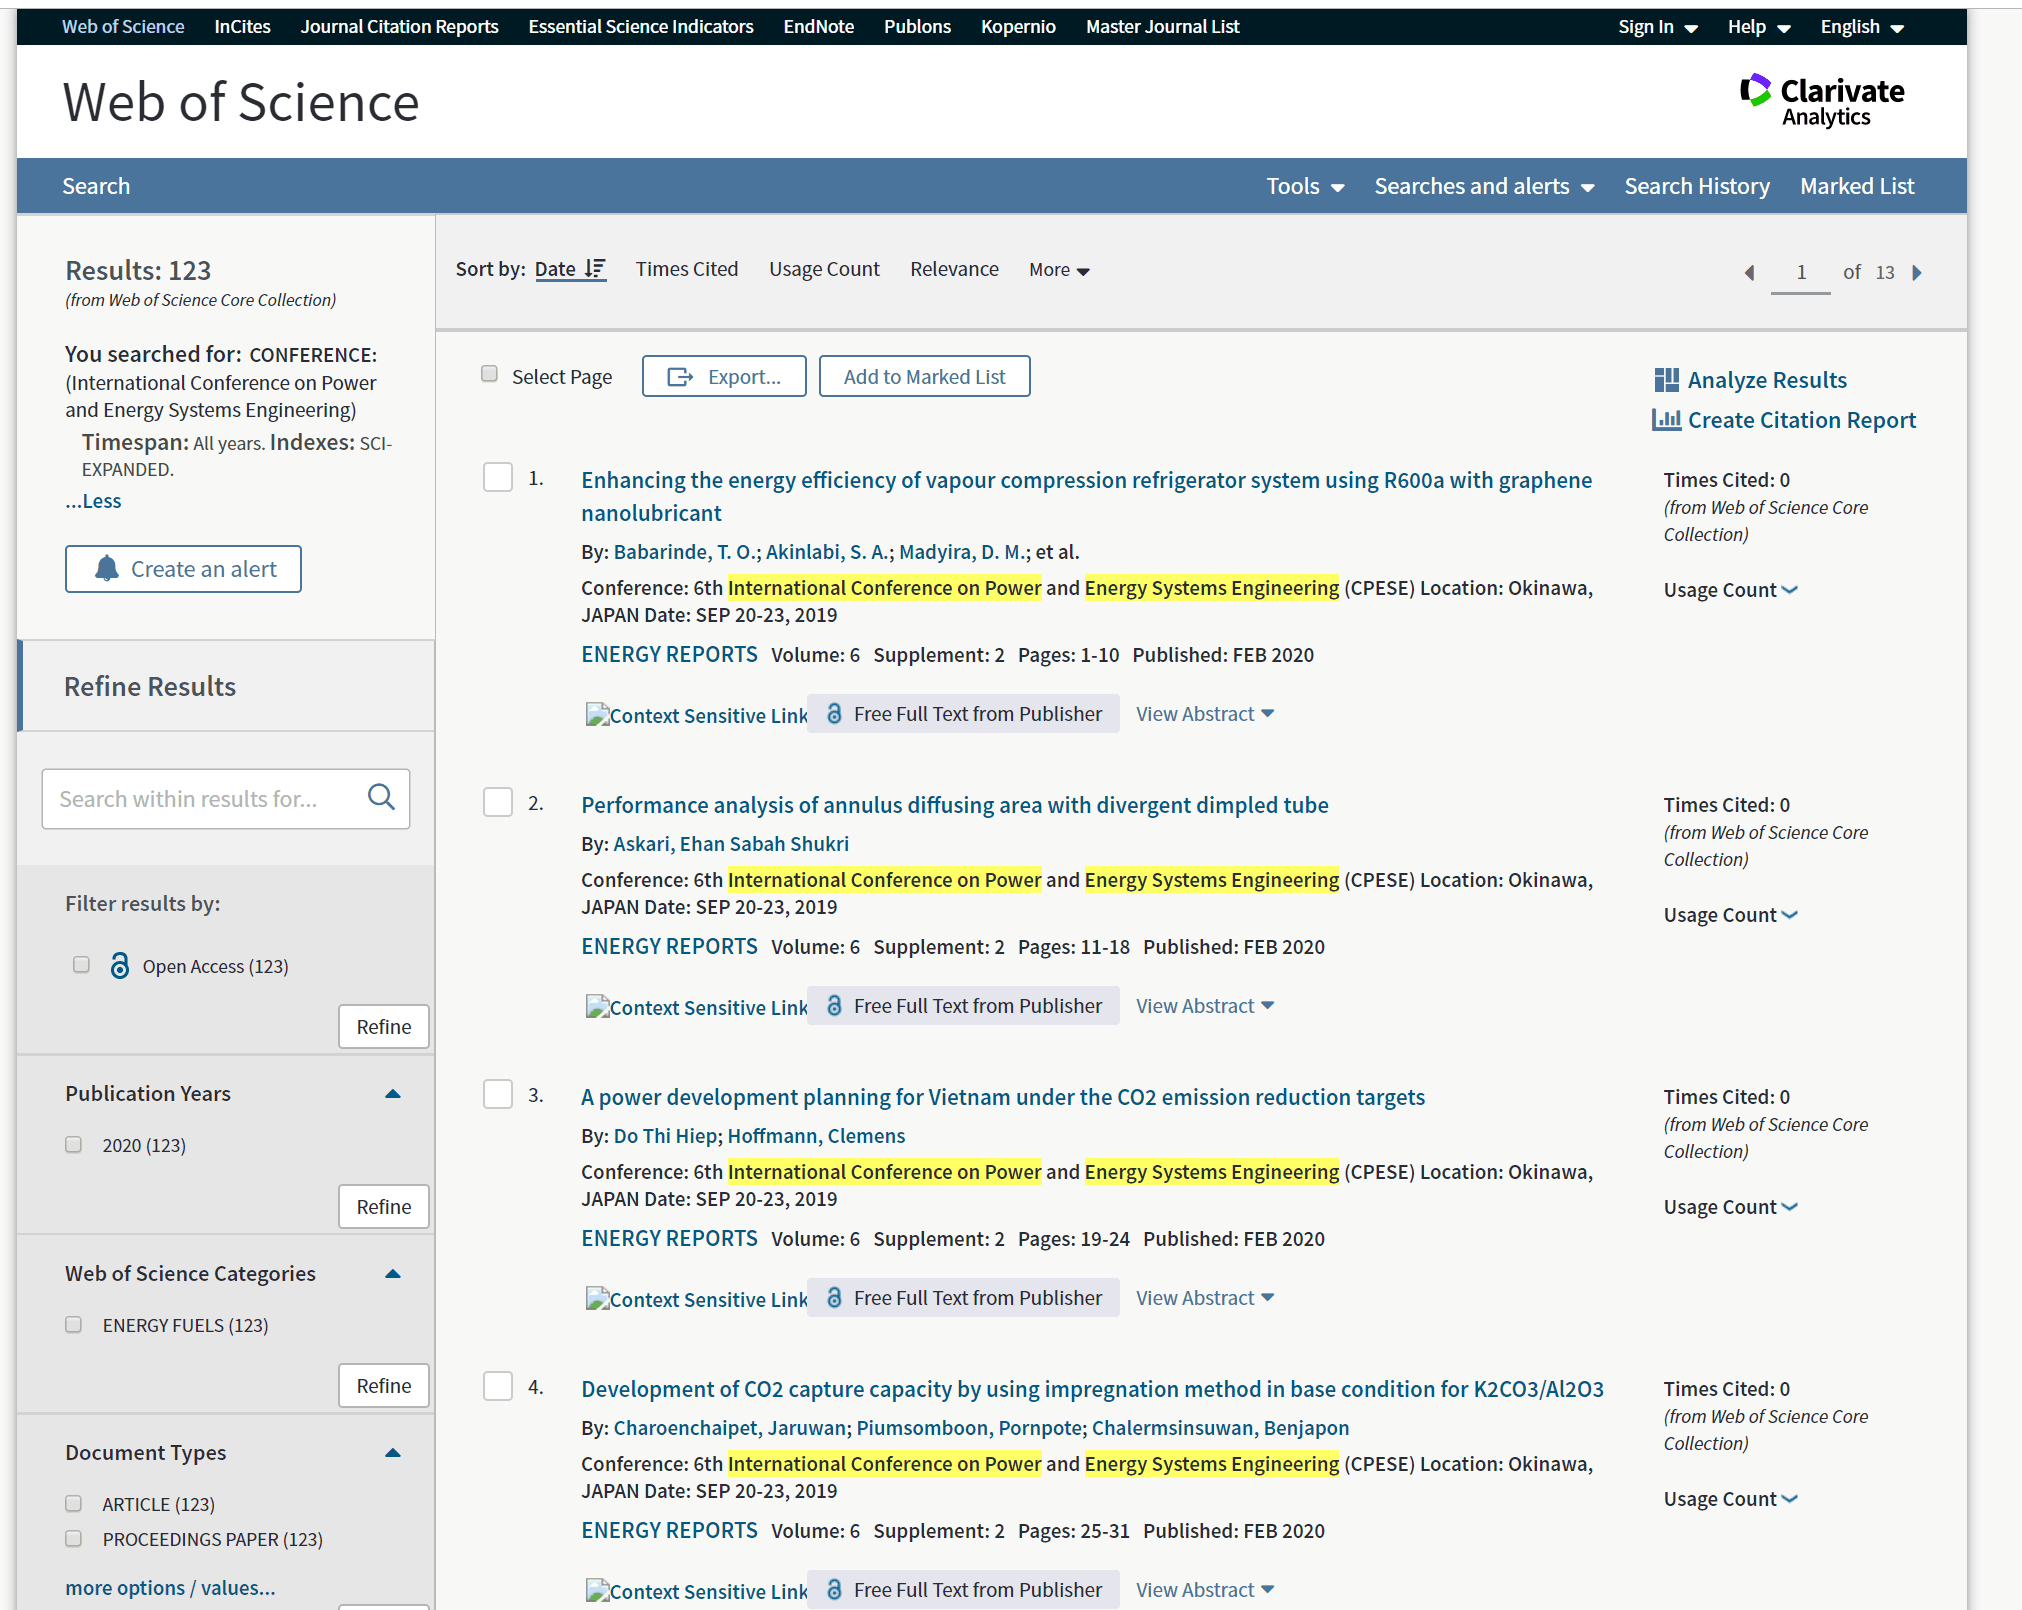Open the Help dropdown
The width and height of the screenshot is (2022, 1610).
point(1759,27)
